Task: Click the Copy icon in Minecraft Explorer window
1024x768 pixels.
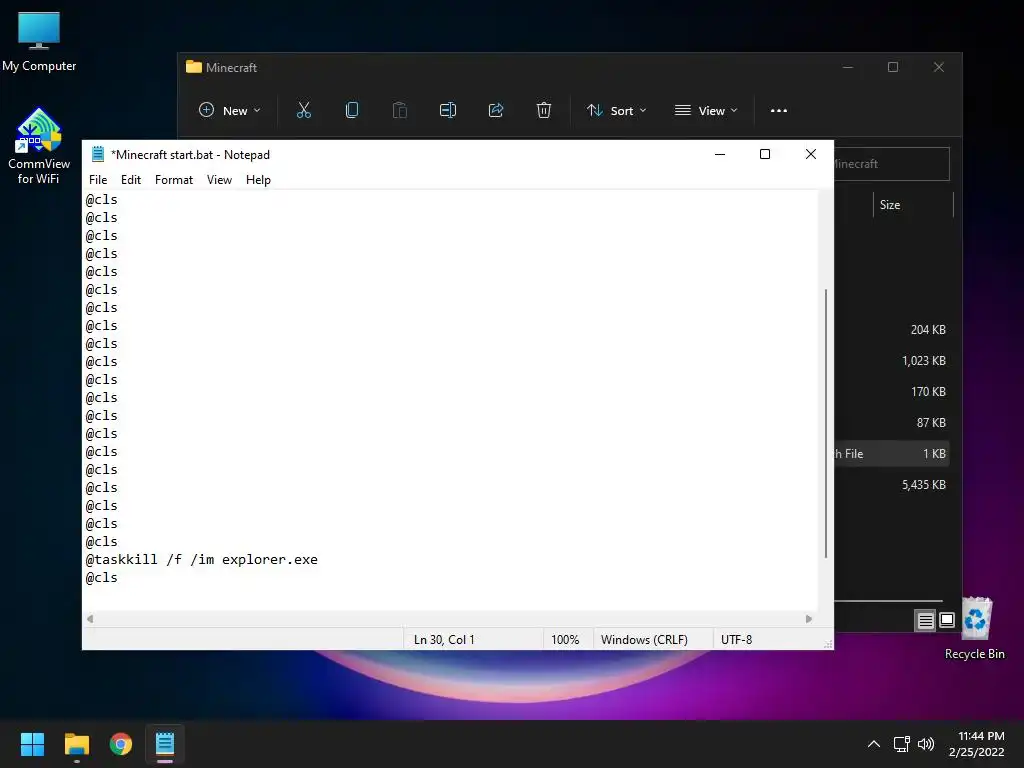Action: (351, 110)
